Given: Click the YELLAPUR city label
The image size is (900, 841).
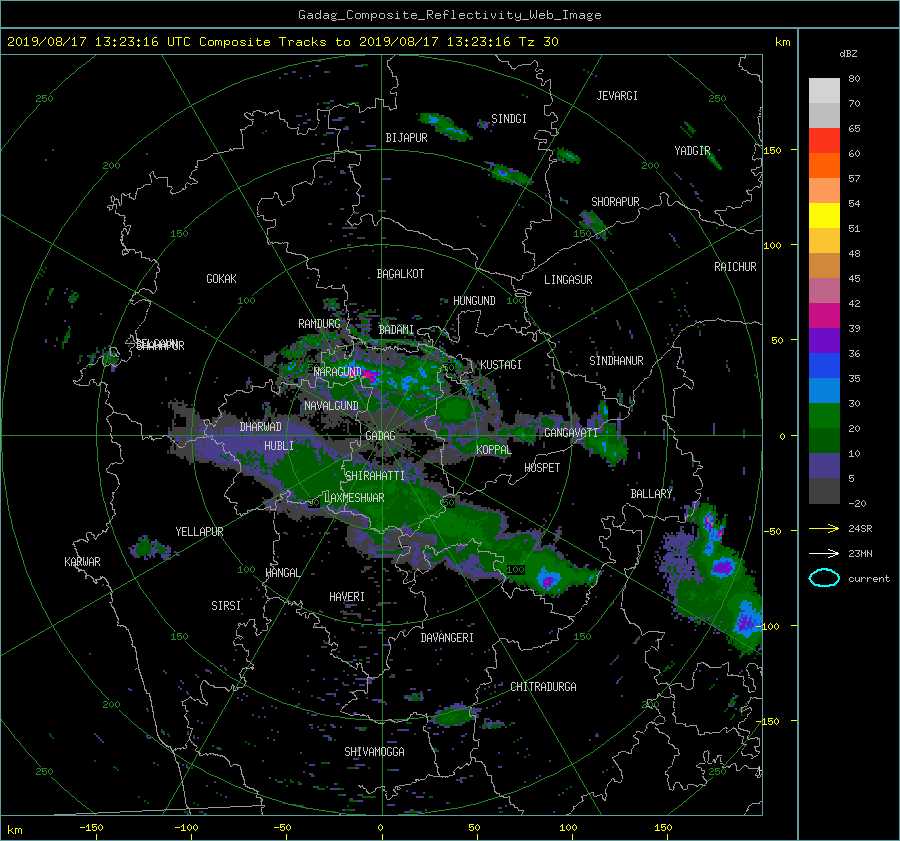Looking at the screenshot, I should [199, 532].
